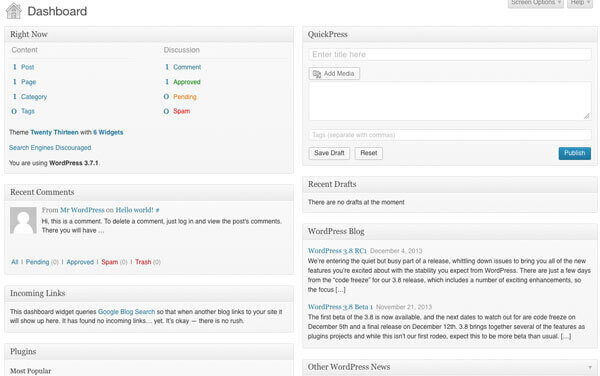Open the WordPress 3.8 RC1 blog post
The image size is (600, 376).
(x=337, y=251)
